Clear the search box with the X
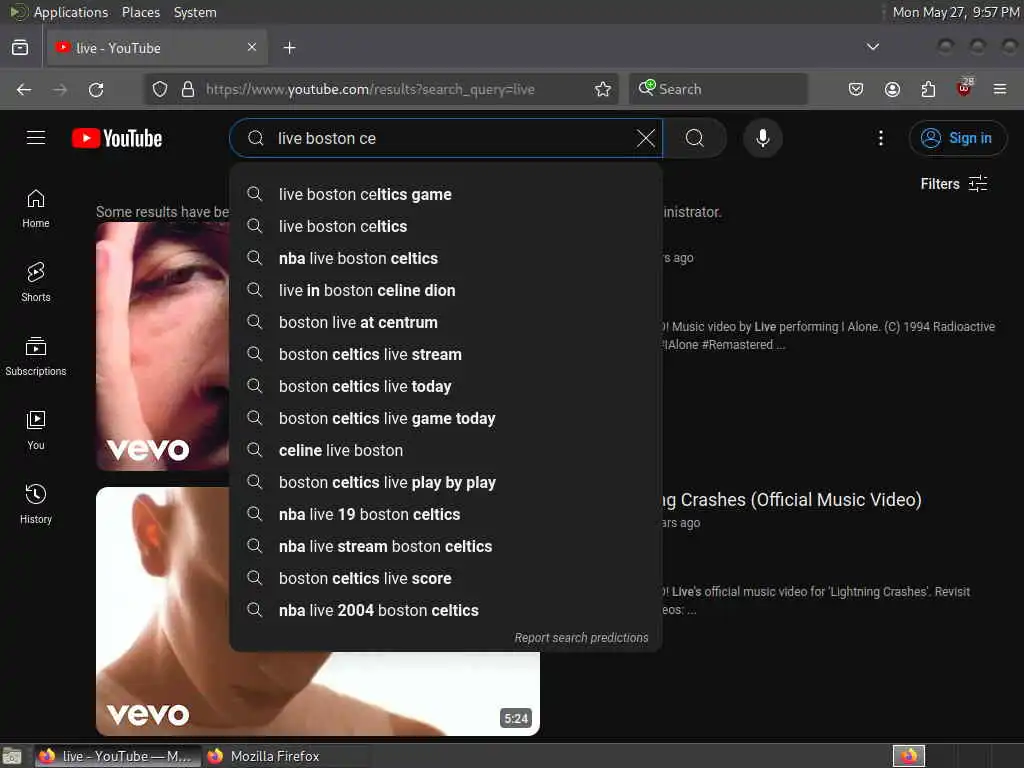This screenshot has width=1024, height=768. tap(645, 138)
